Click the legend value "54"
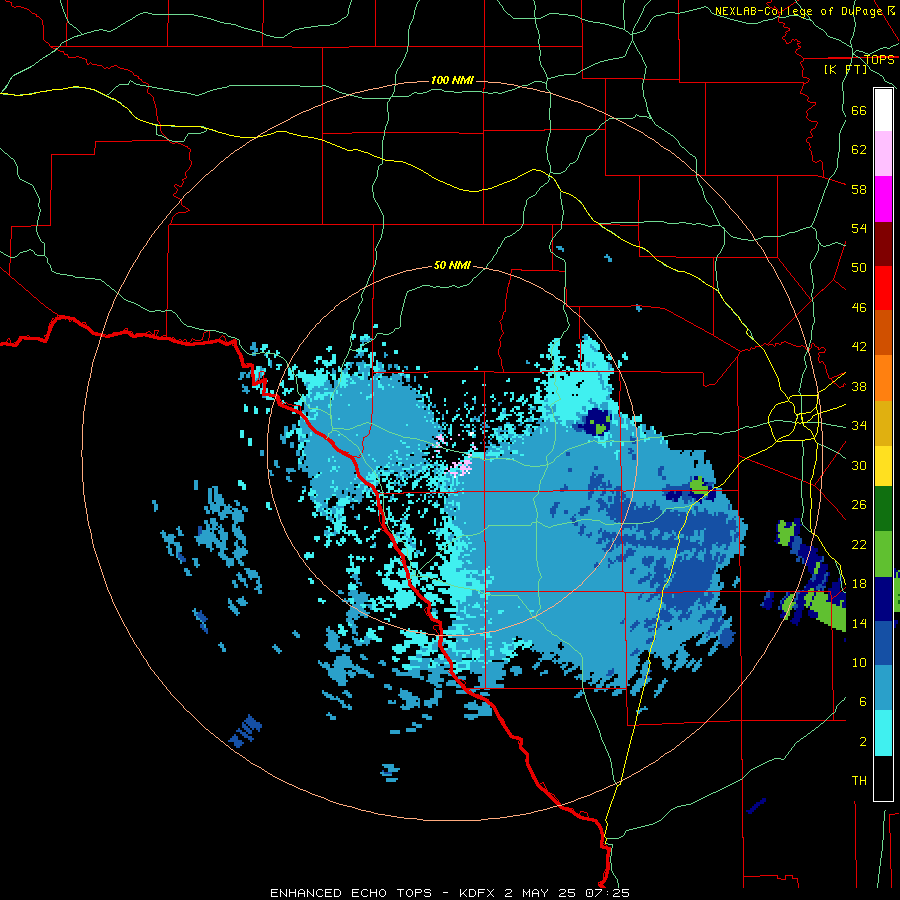900x900 pixels. point(859,228)
